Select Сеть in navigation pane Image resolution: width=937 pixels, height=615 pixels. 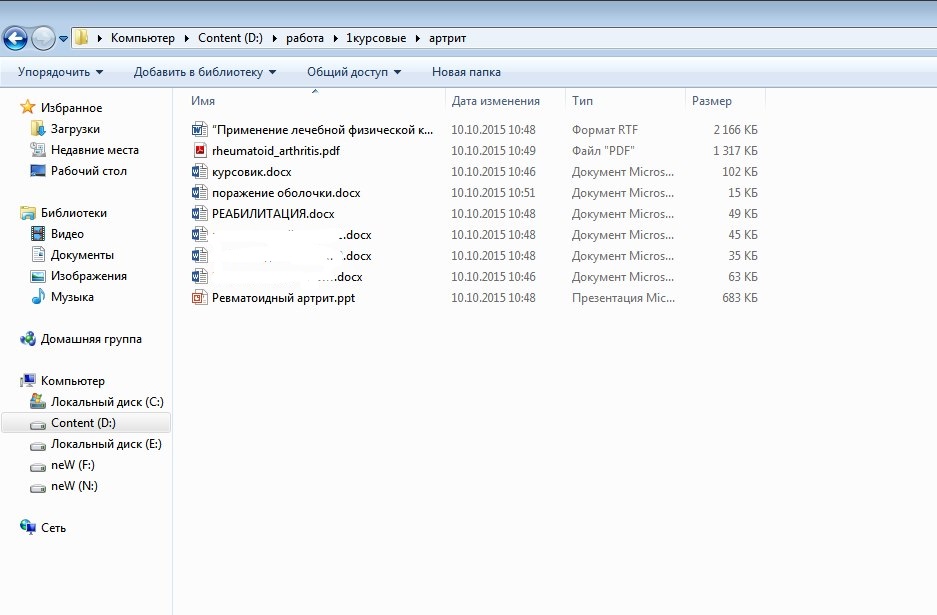(53, 528)
